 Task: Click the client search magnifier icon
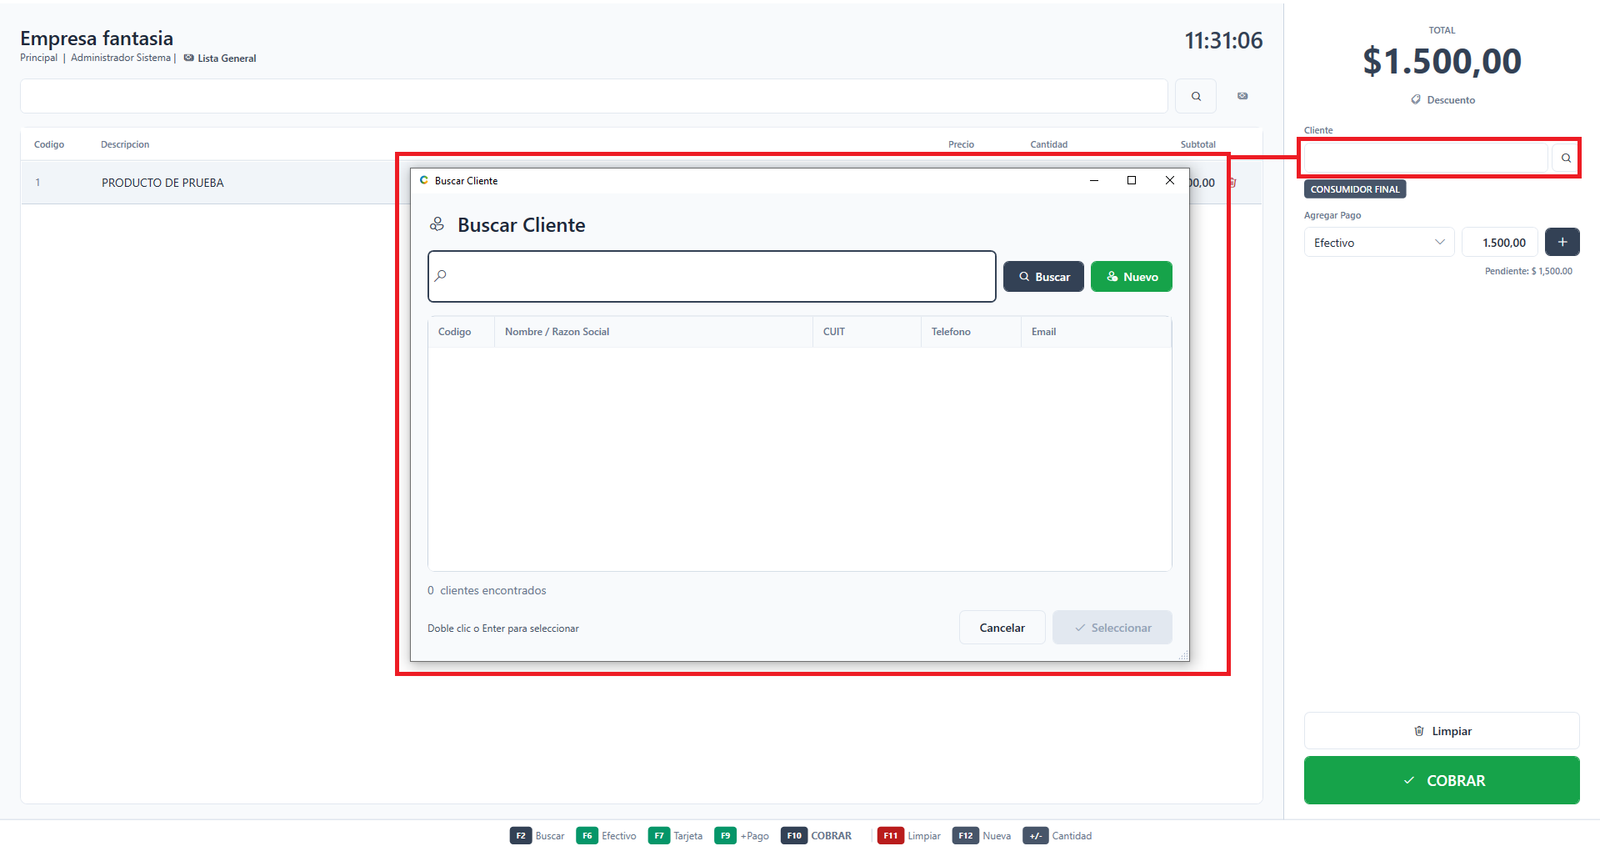1566,158
